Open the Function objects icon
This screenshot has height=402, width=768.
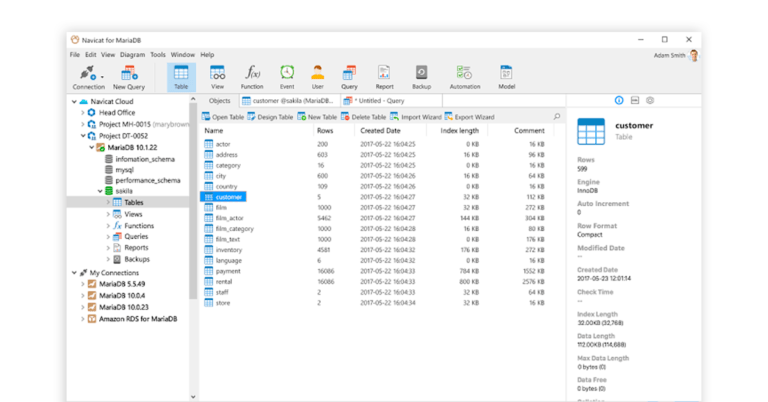[x=252, y=73]
